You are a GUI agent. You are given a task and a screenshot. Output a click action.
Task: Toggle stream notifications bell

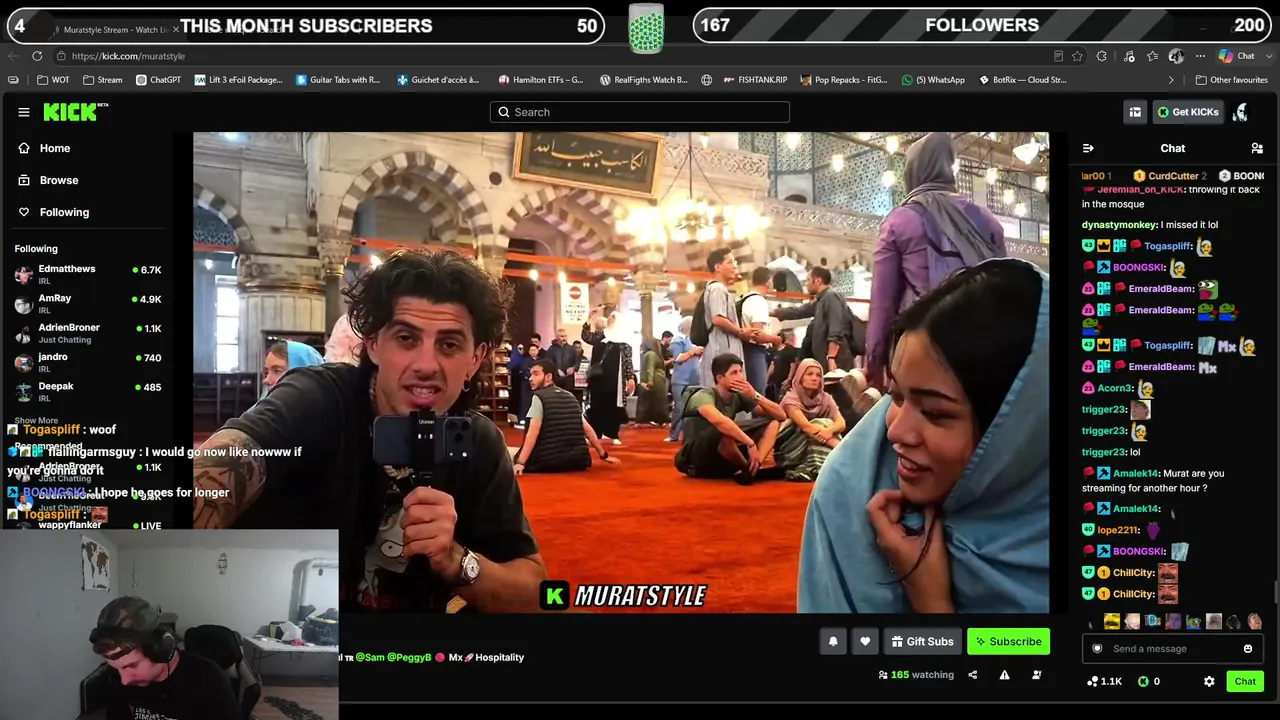coord(833,641)
